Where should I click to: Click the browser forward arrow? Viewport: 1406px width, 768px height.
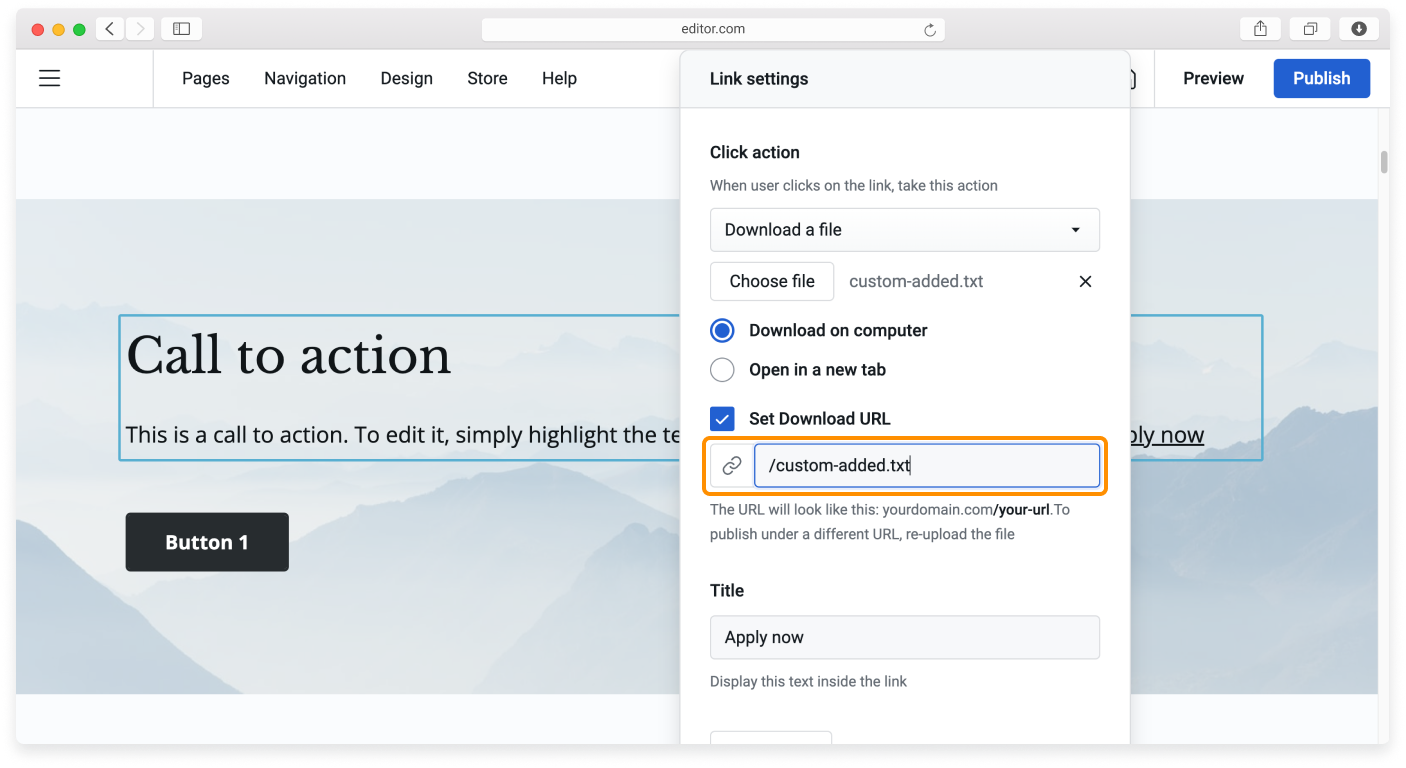(140, 29)
